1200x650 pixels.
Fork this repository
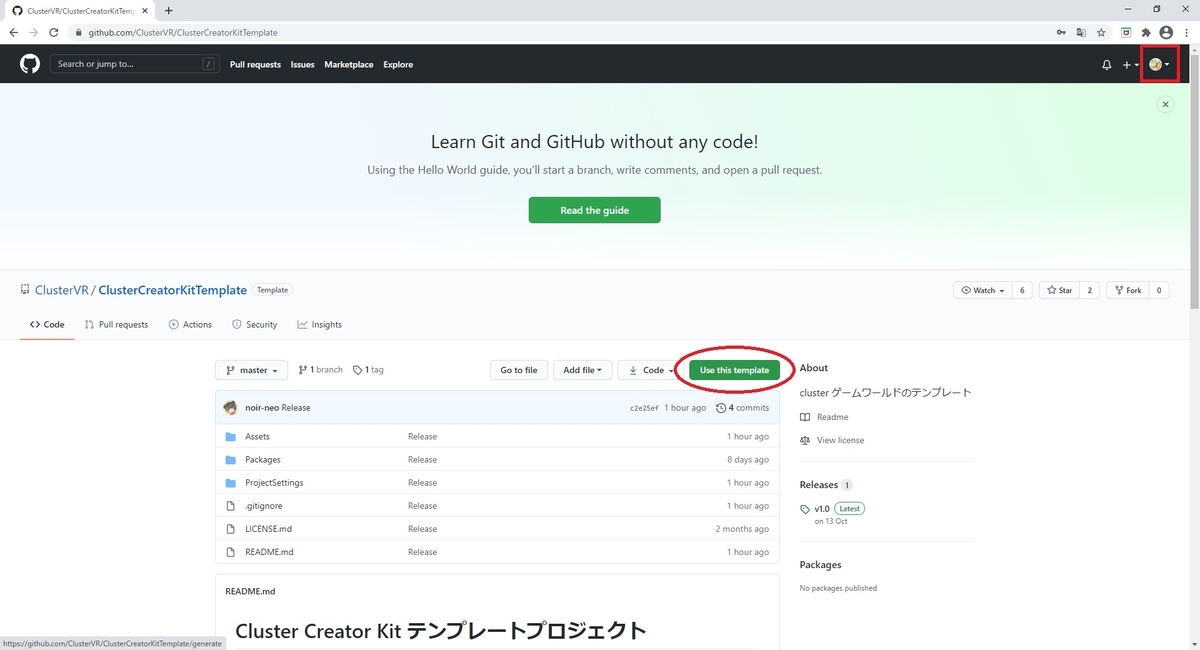click(x=1127, y=290)
